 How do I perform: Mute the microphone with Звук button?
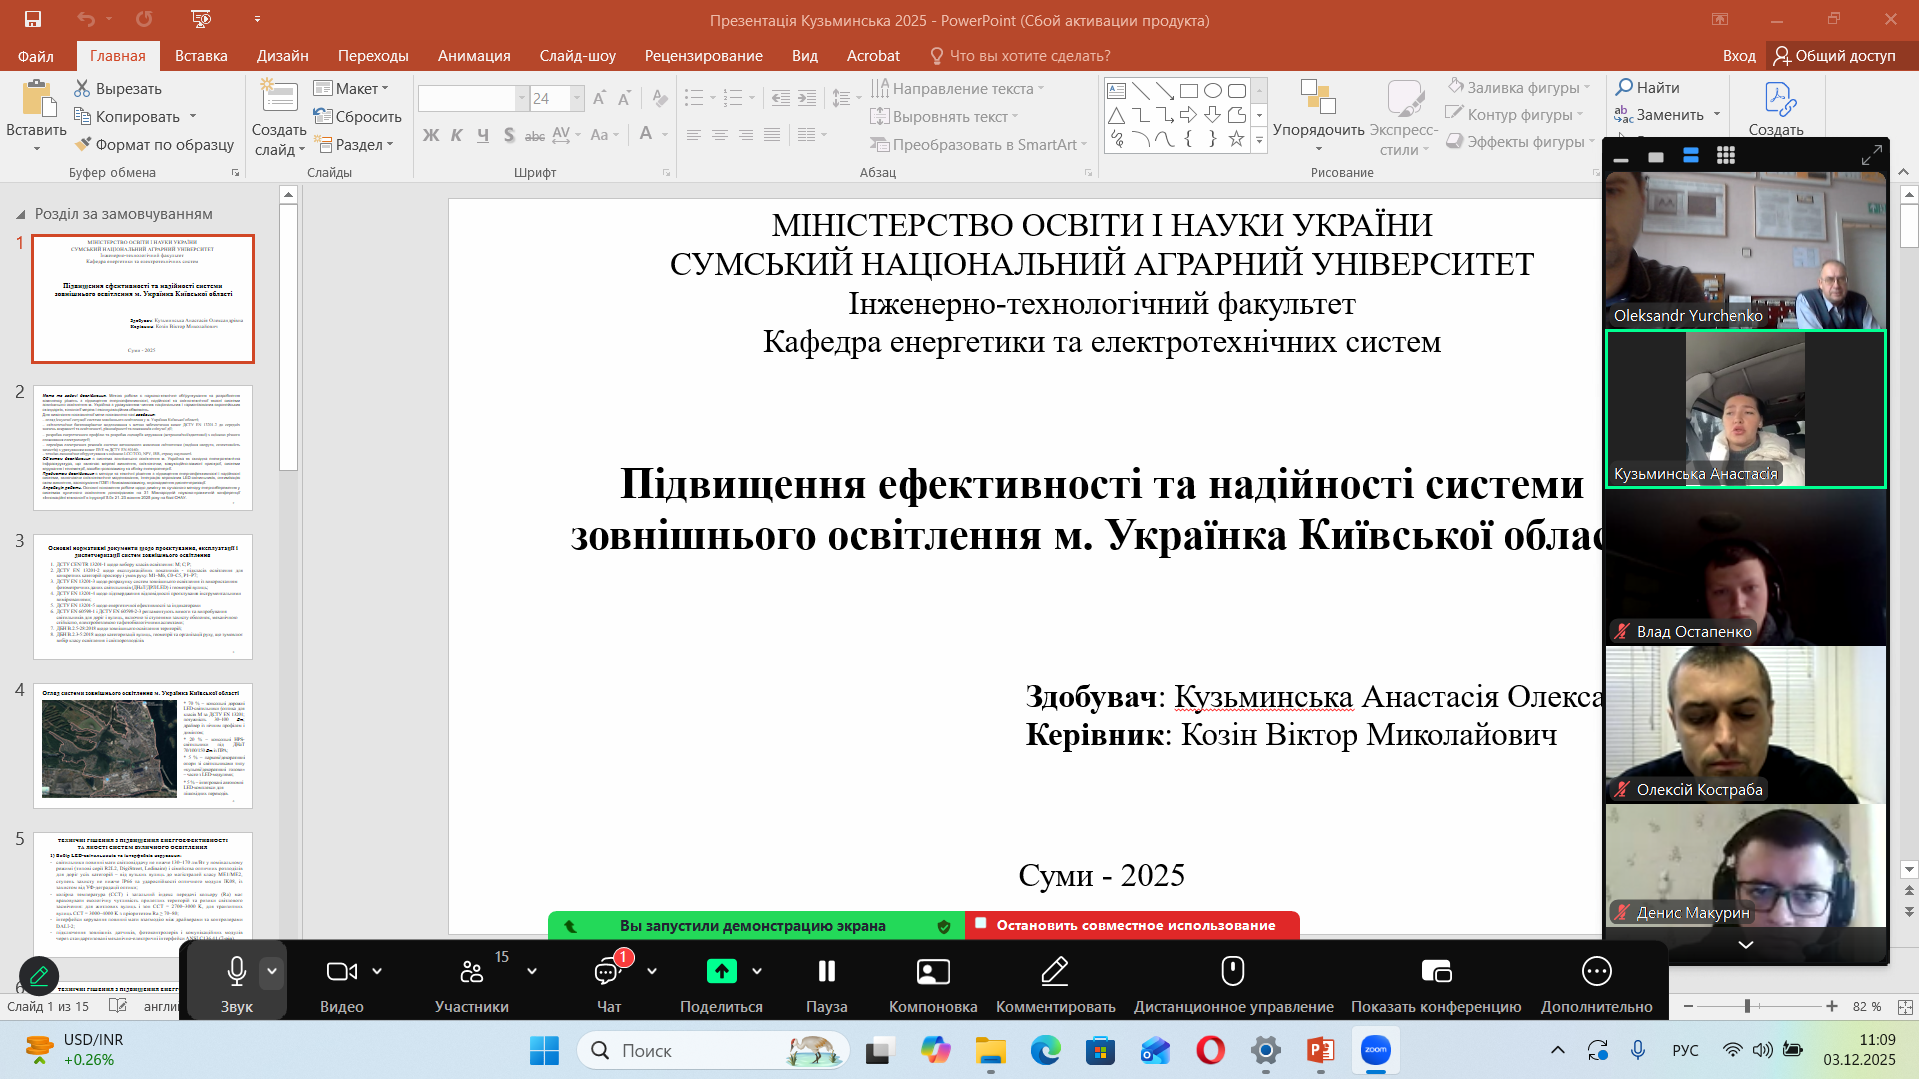236,972
